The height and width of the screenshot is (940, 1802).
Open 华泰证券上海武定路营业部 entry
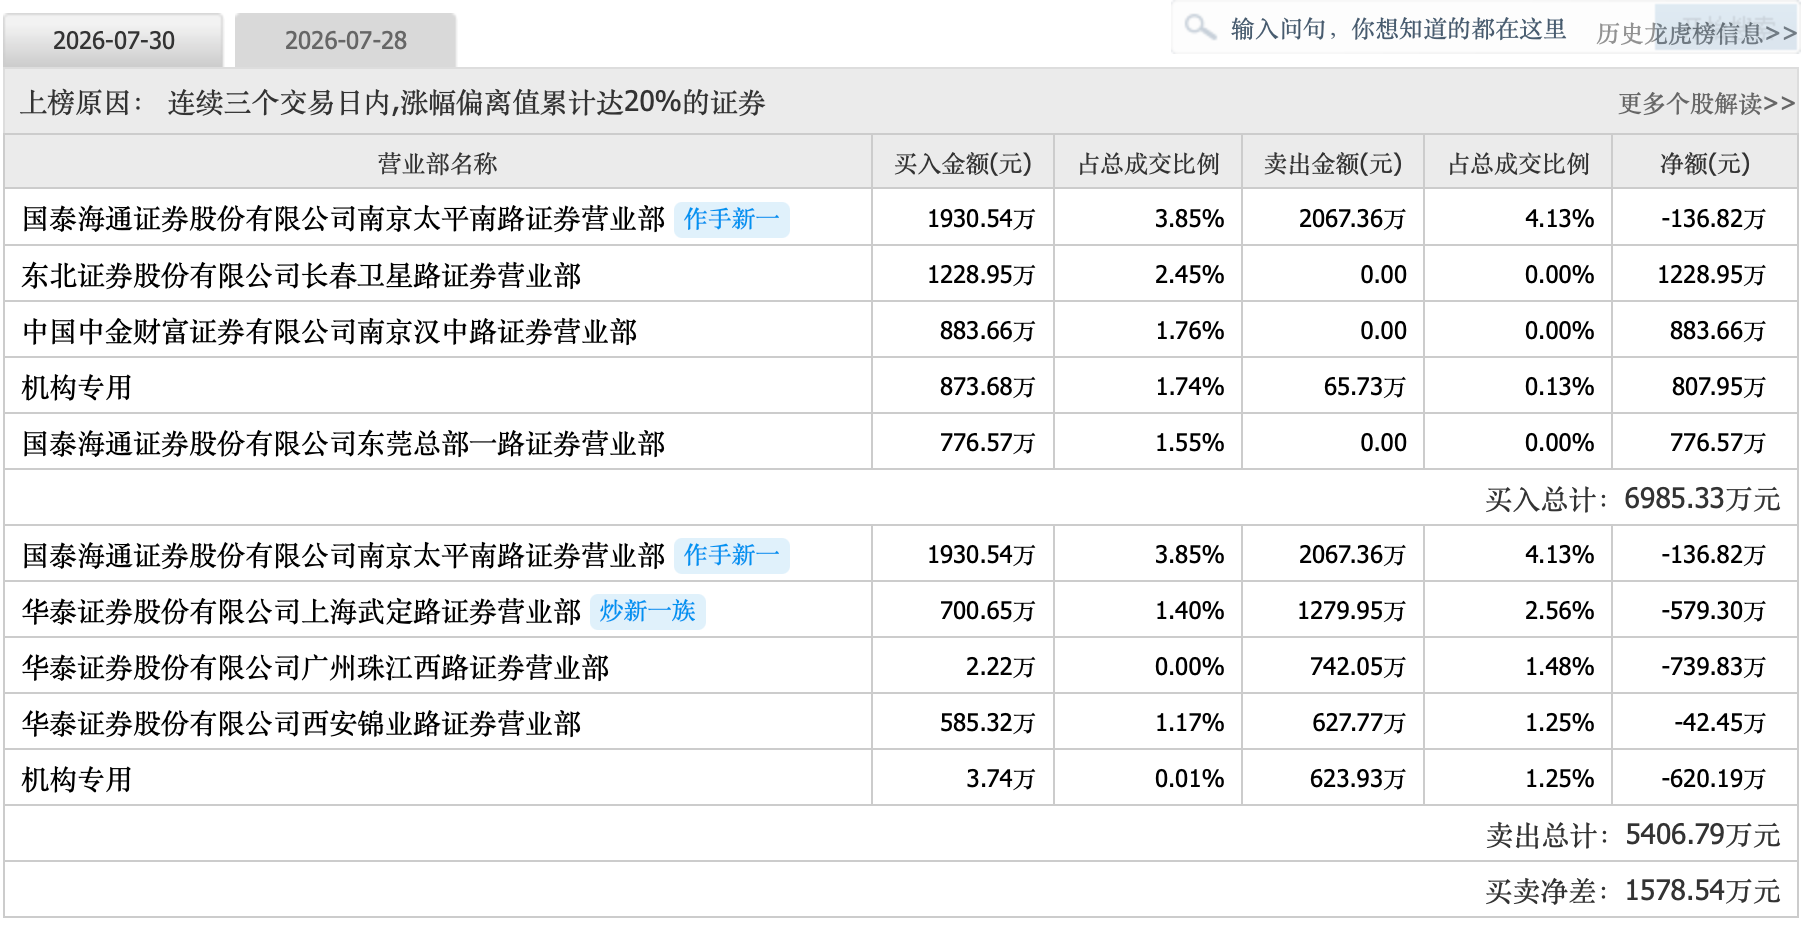[301, 611]
